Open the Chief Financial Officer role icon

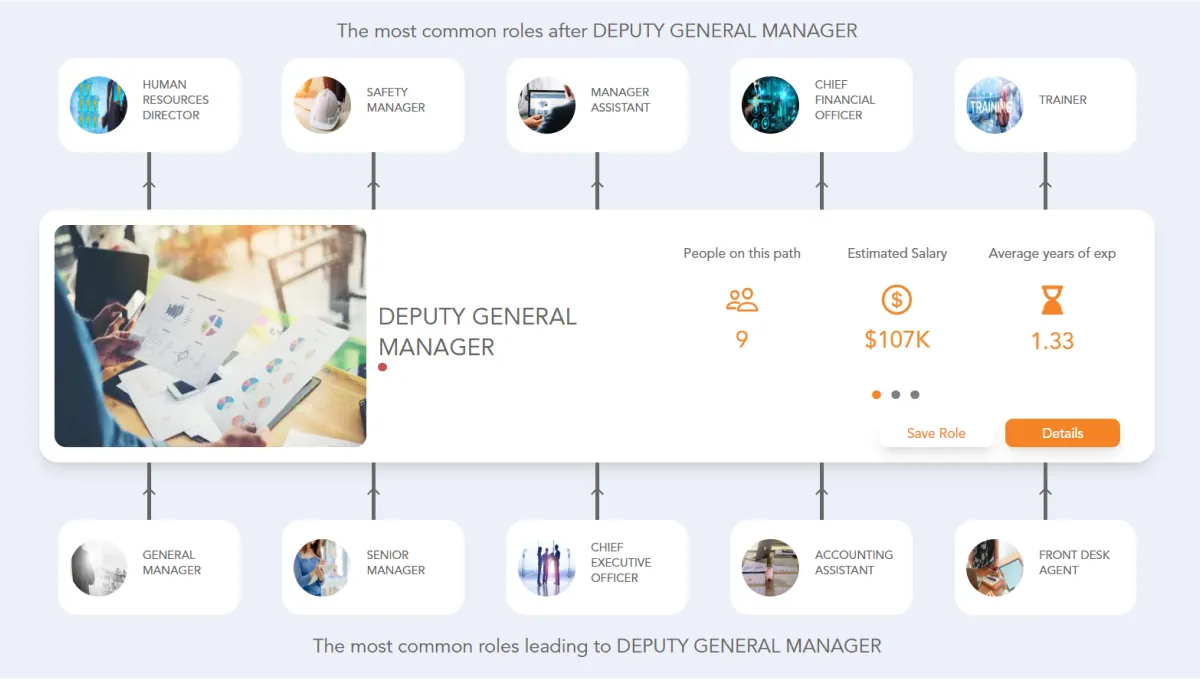coord(770,105)
